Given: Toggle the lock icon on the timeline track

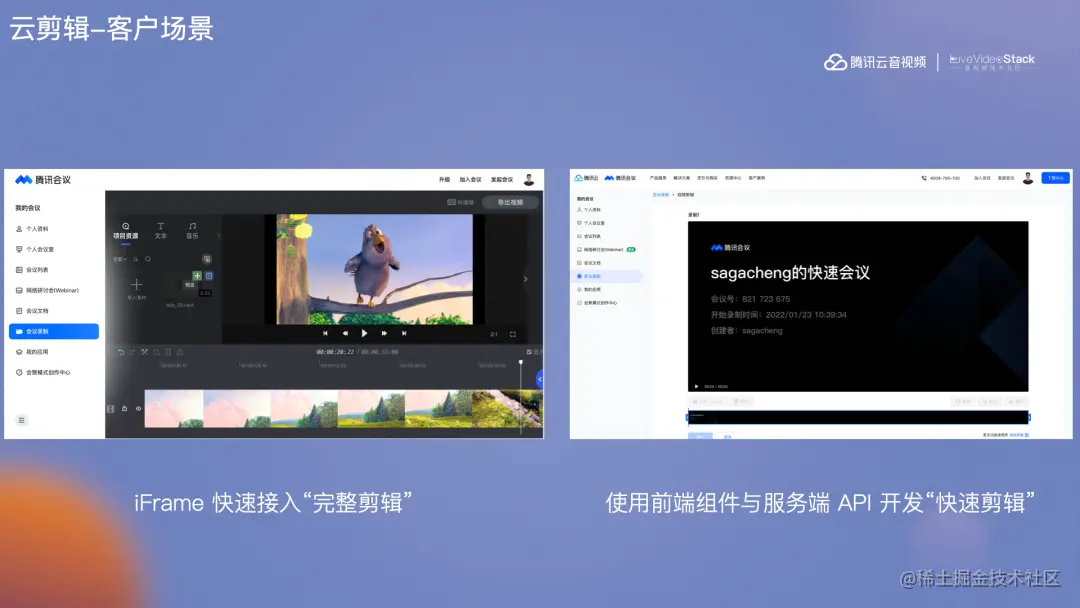Looking at the screenshot, I should 124,407.
